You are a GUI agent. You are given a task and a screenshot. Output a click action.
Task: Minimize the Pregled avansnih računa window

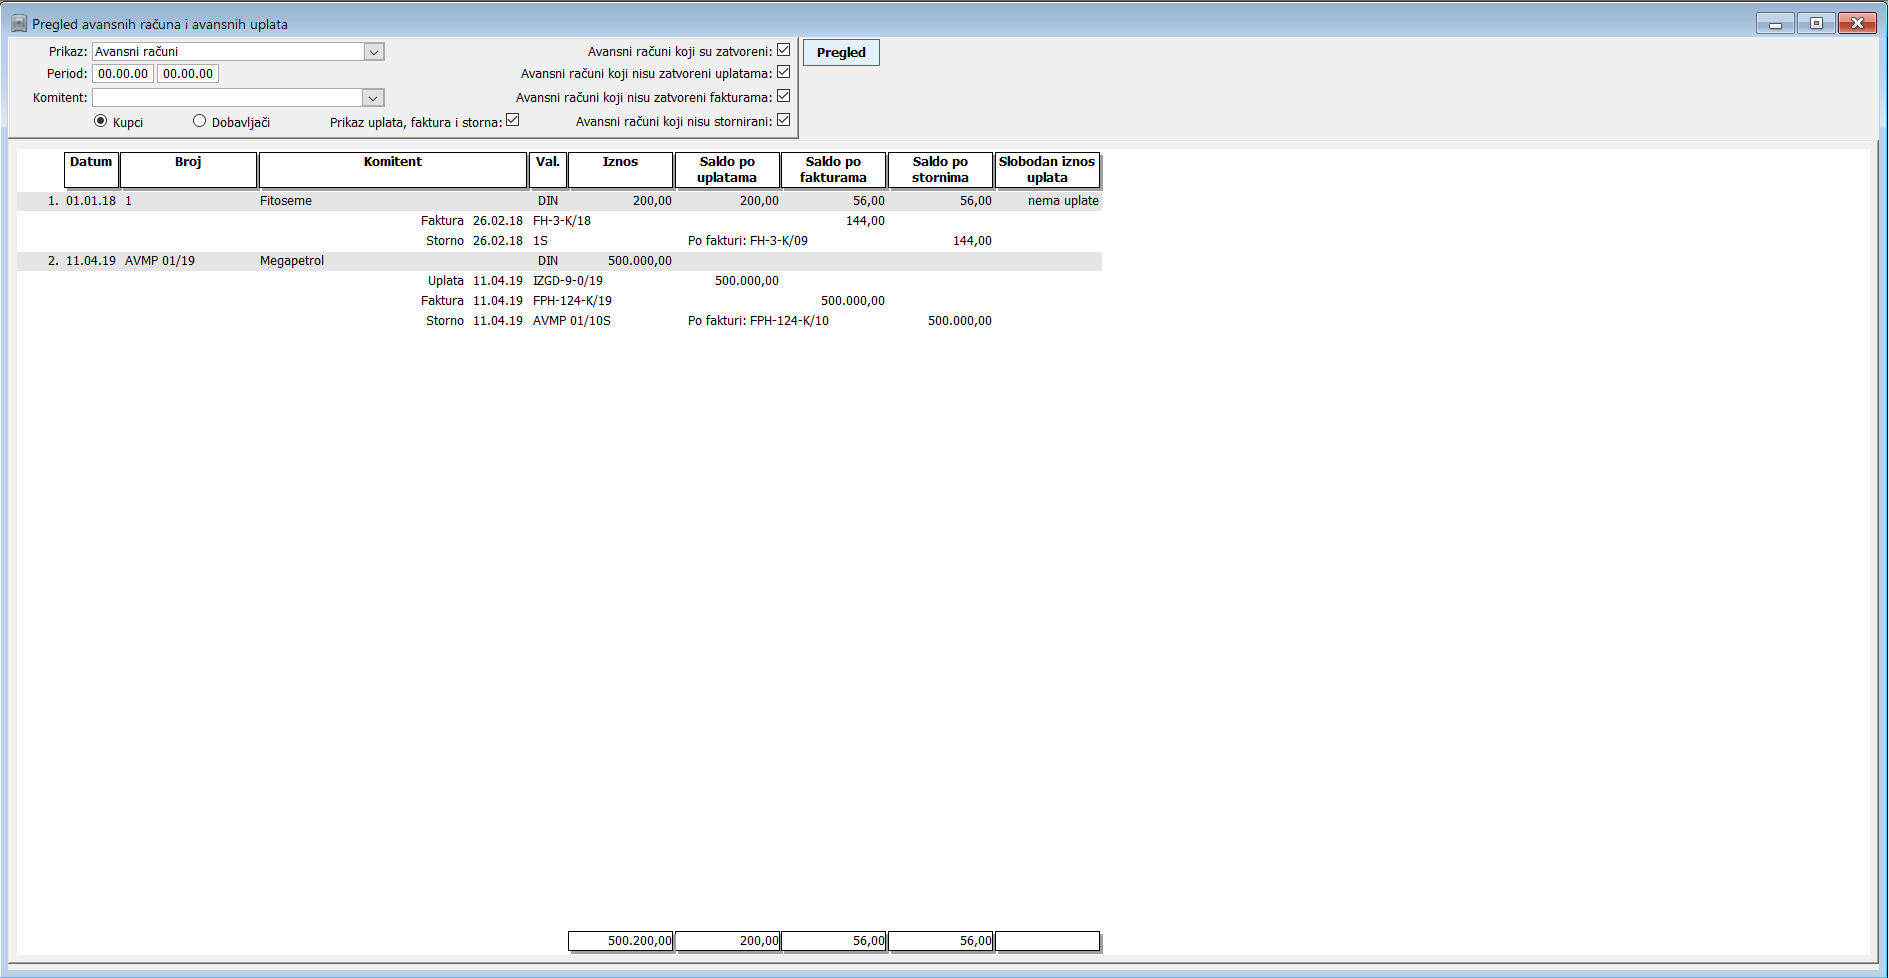click(1775, 23)
